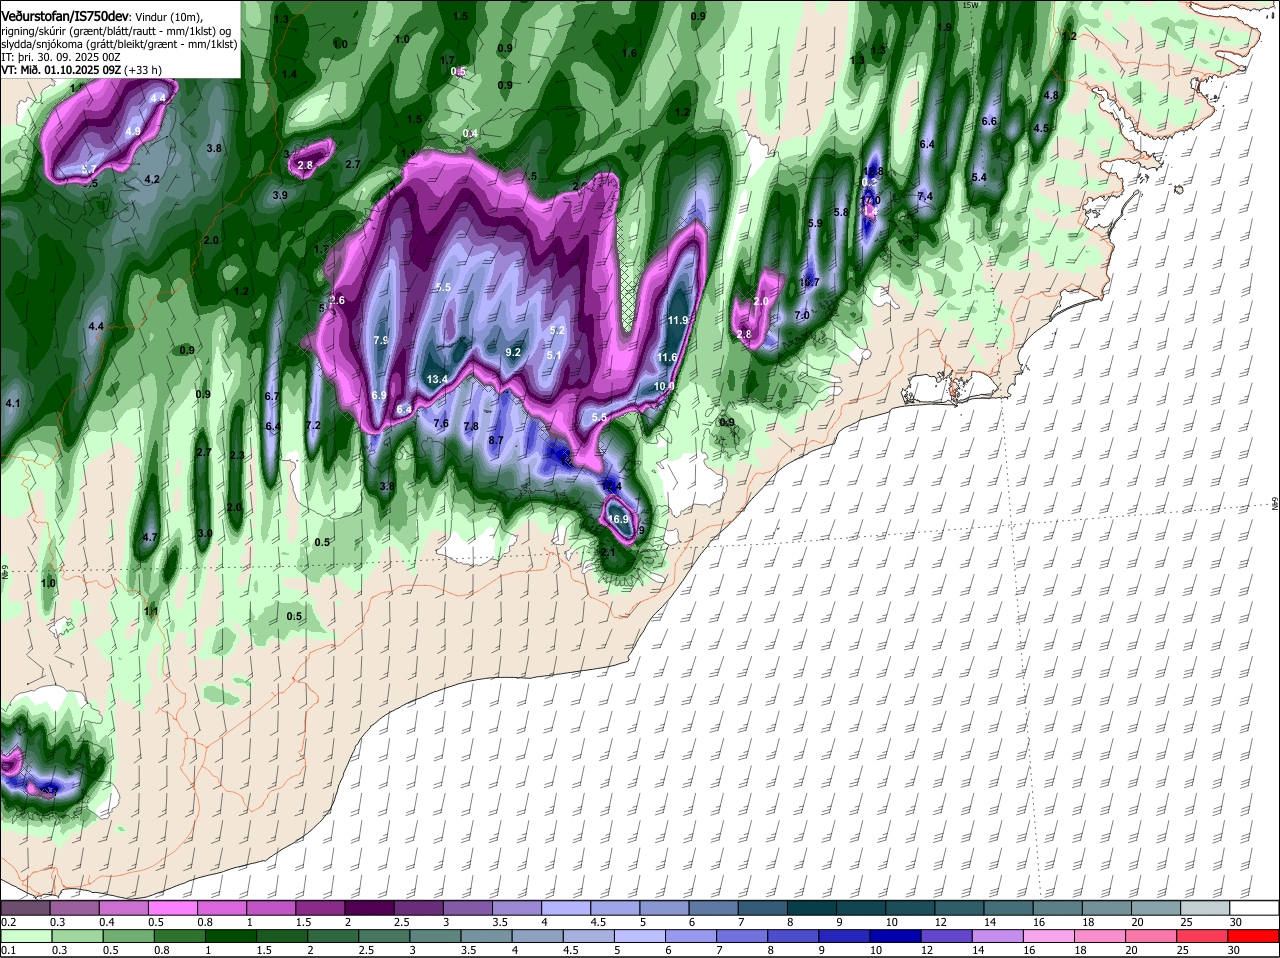This screenshot has height=958, width=1280.
Task: Click the lavender snow swatch between 4 and 4.5
Action: pyautogui.click(x=564, y=908)
